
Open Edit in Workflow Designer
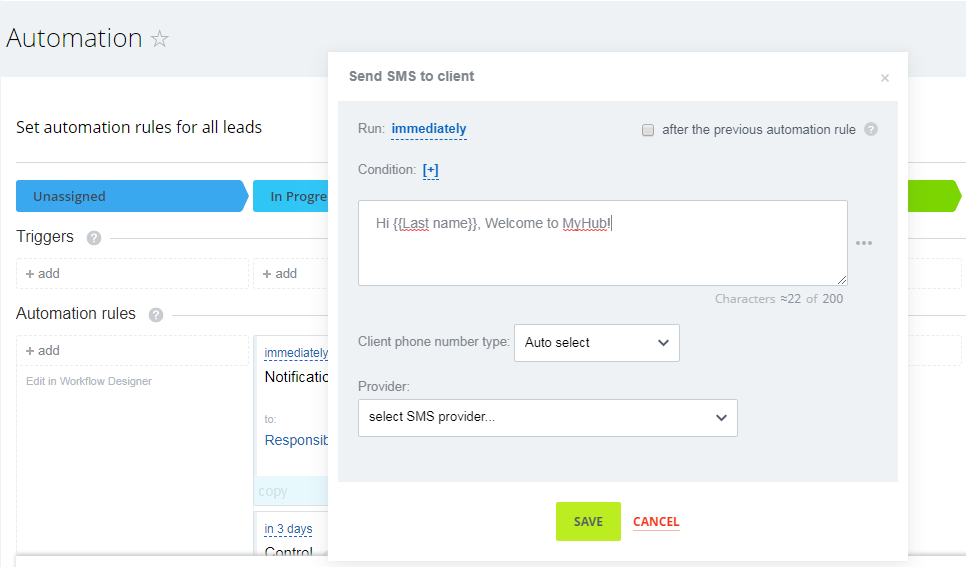pos(89,381)
